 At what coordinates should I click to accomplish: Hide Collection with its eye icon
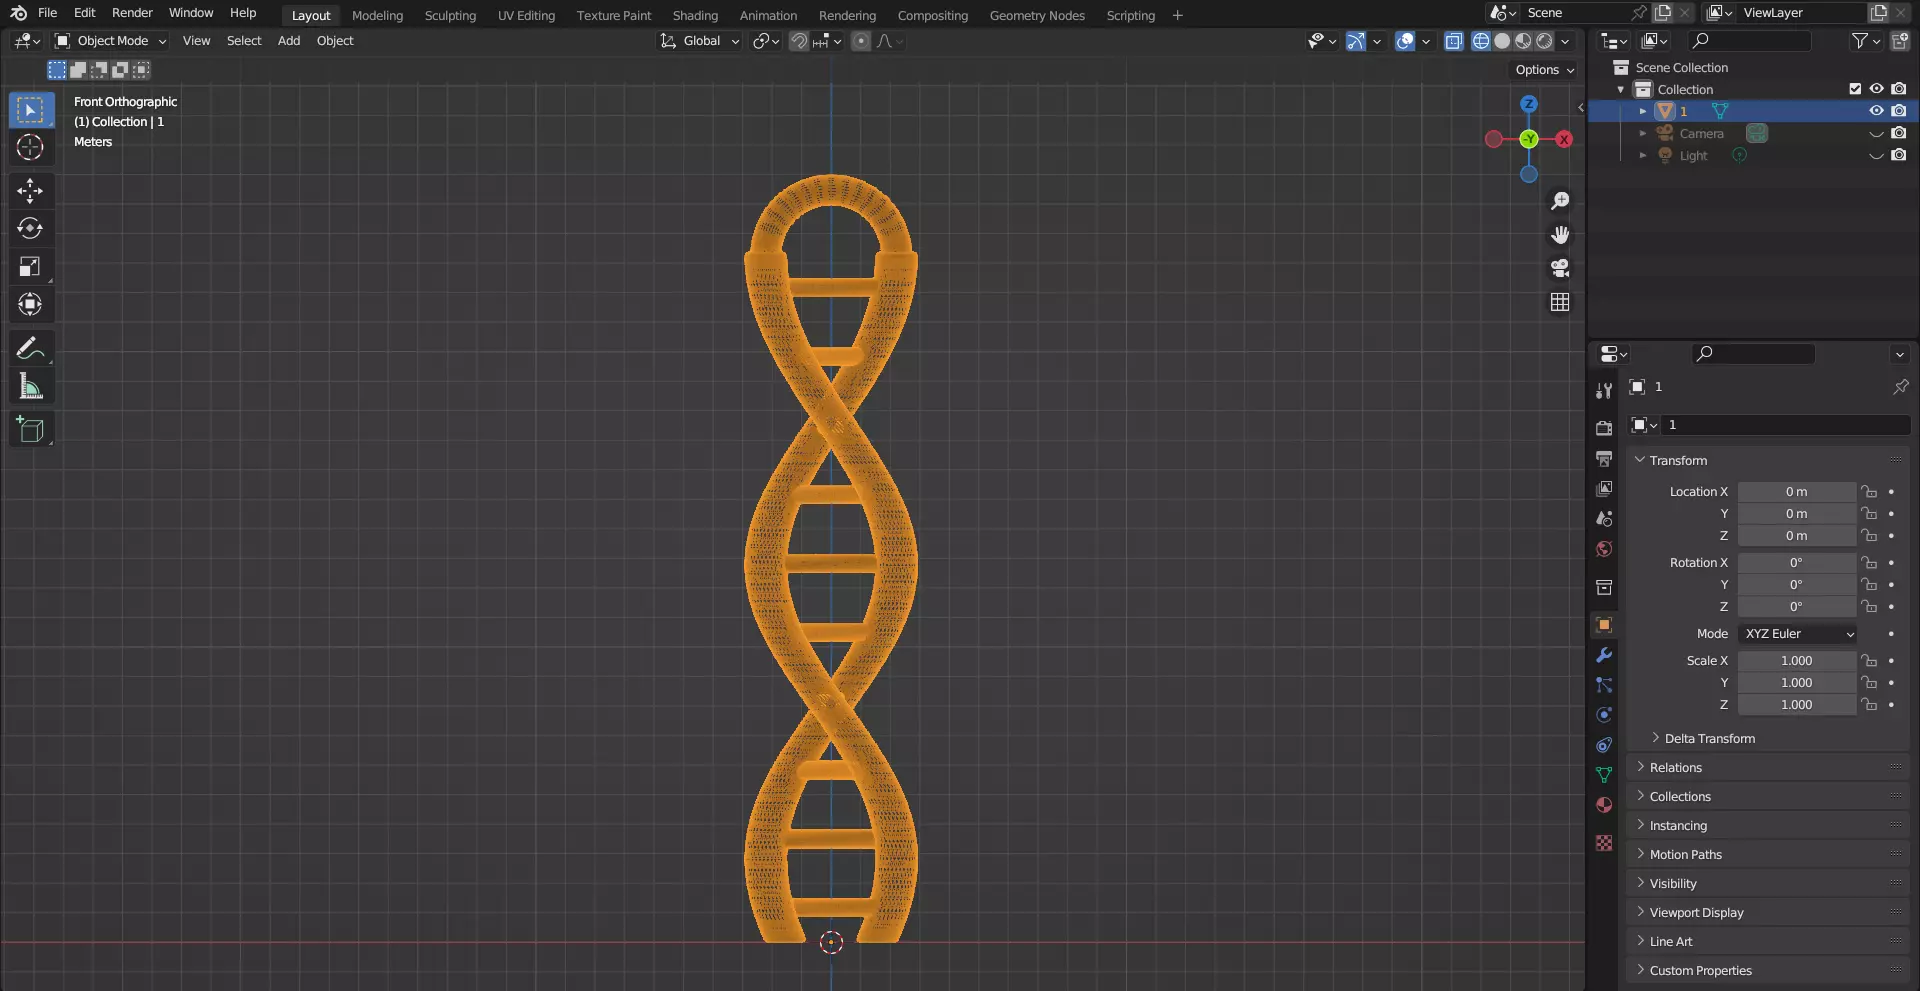click(1877, 89)
